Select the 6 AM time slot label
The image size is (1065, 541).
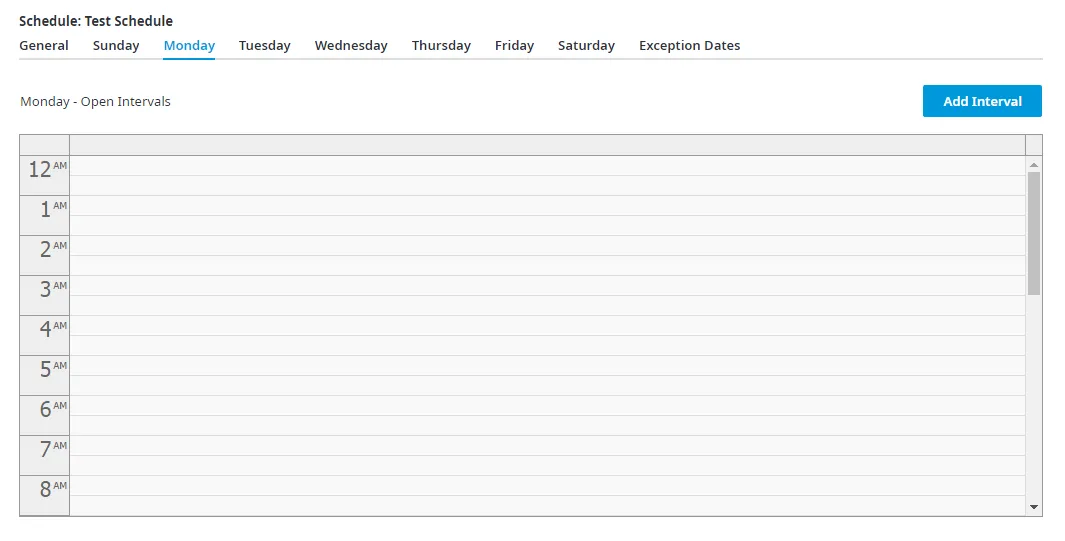pos(45,416)
